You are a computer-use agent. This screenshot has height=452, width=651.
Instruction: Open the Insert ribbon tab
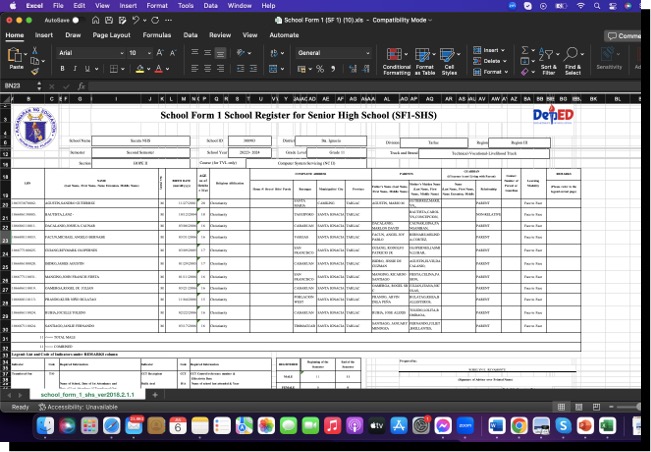point(44,35)
